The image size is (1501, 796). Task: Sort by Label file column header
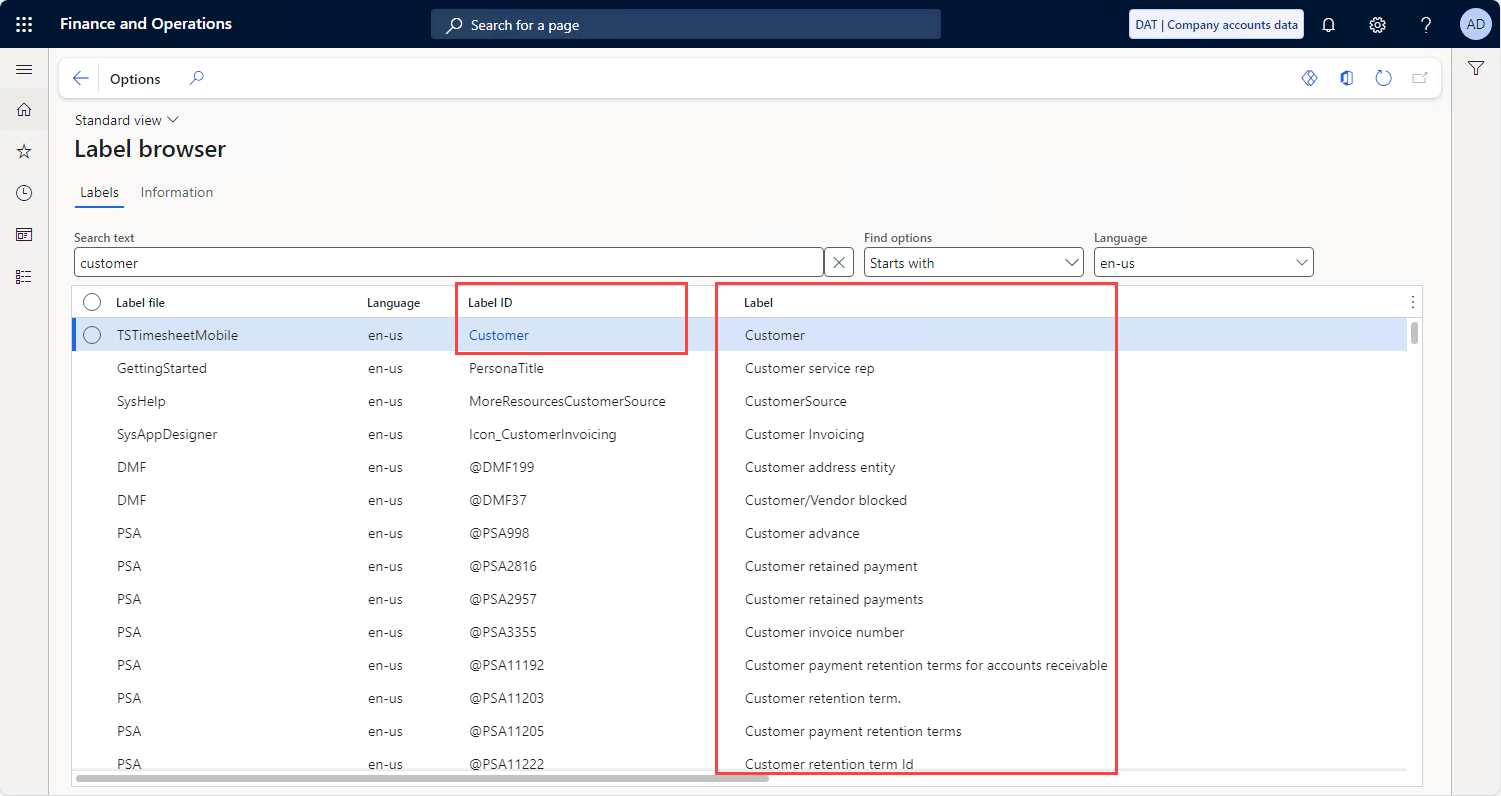[140, 303]
